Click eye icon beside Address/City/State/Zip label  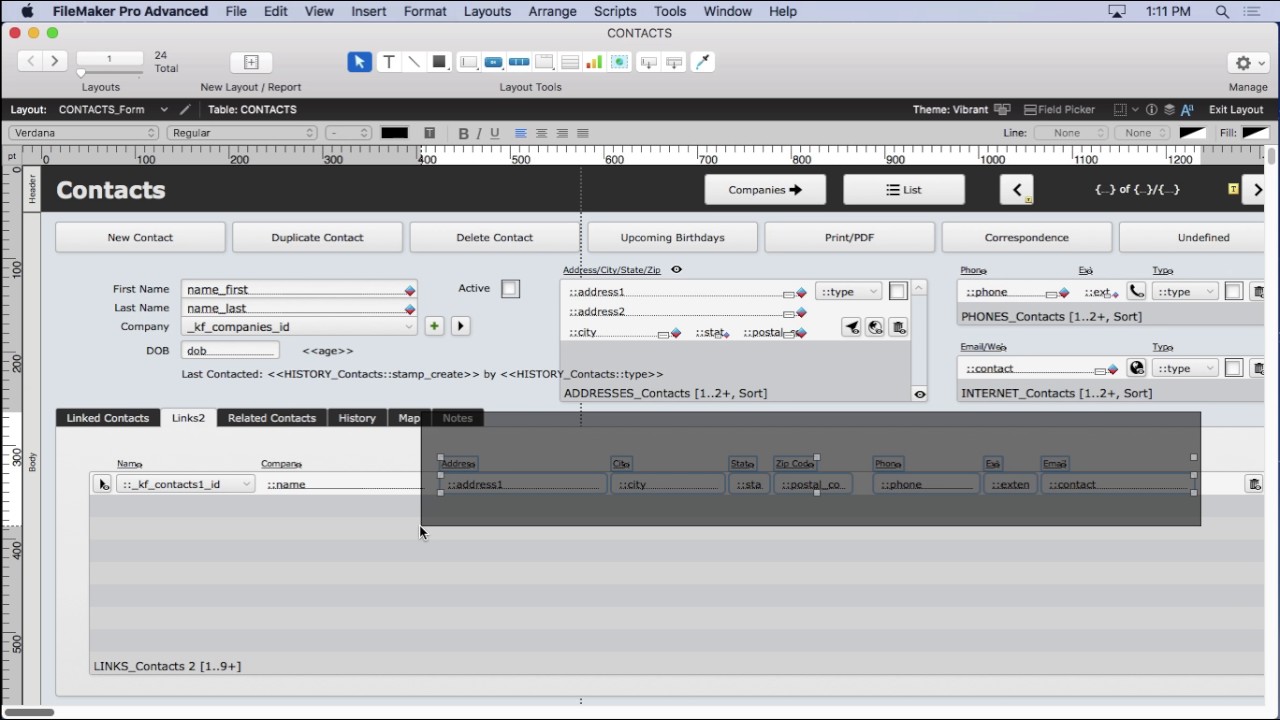pyautogui.click(x=677, y=270)
